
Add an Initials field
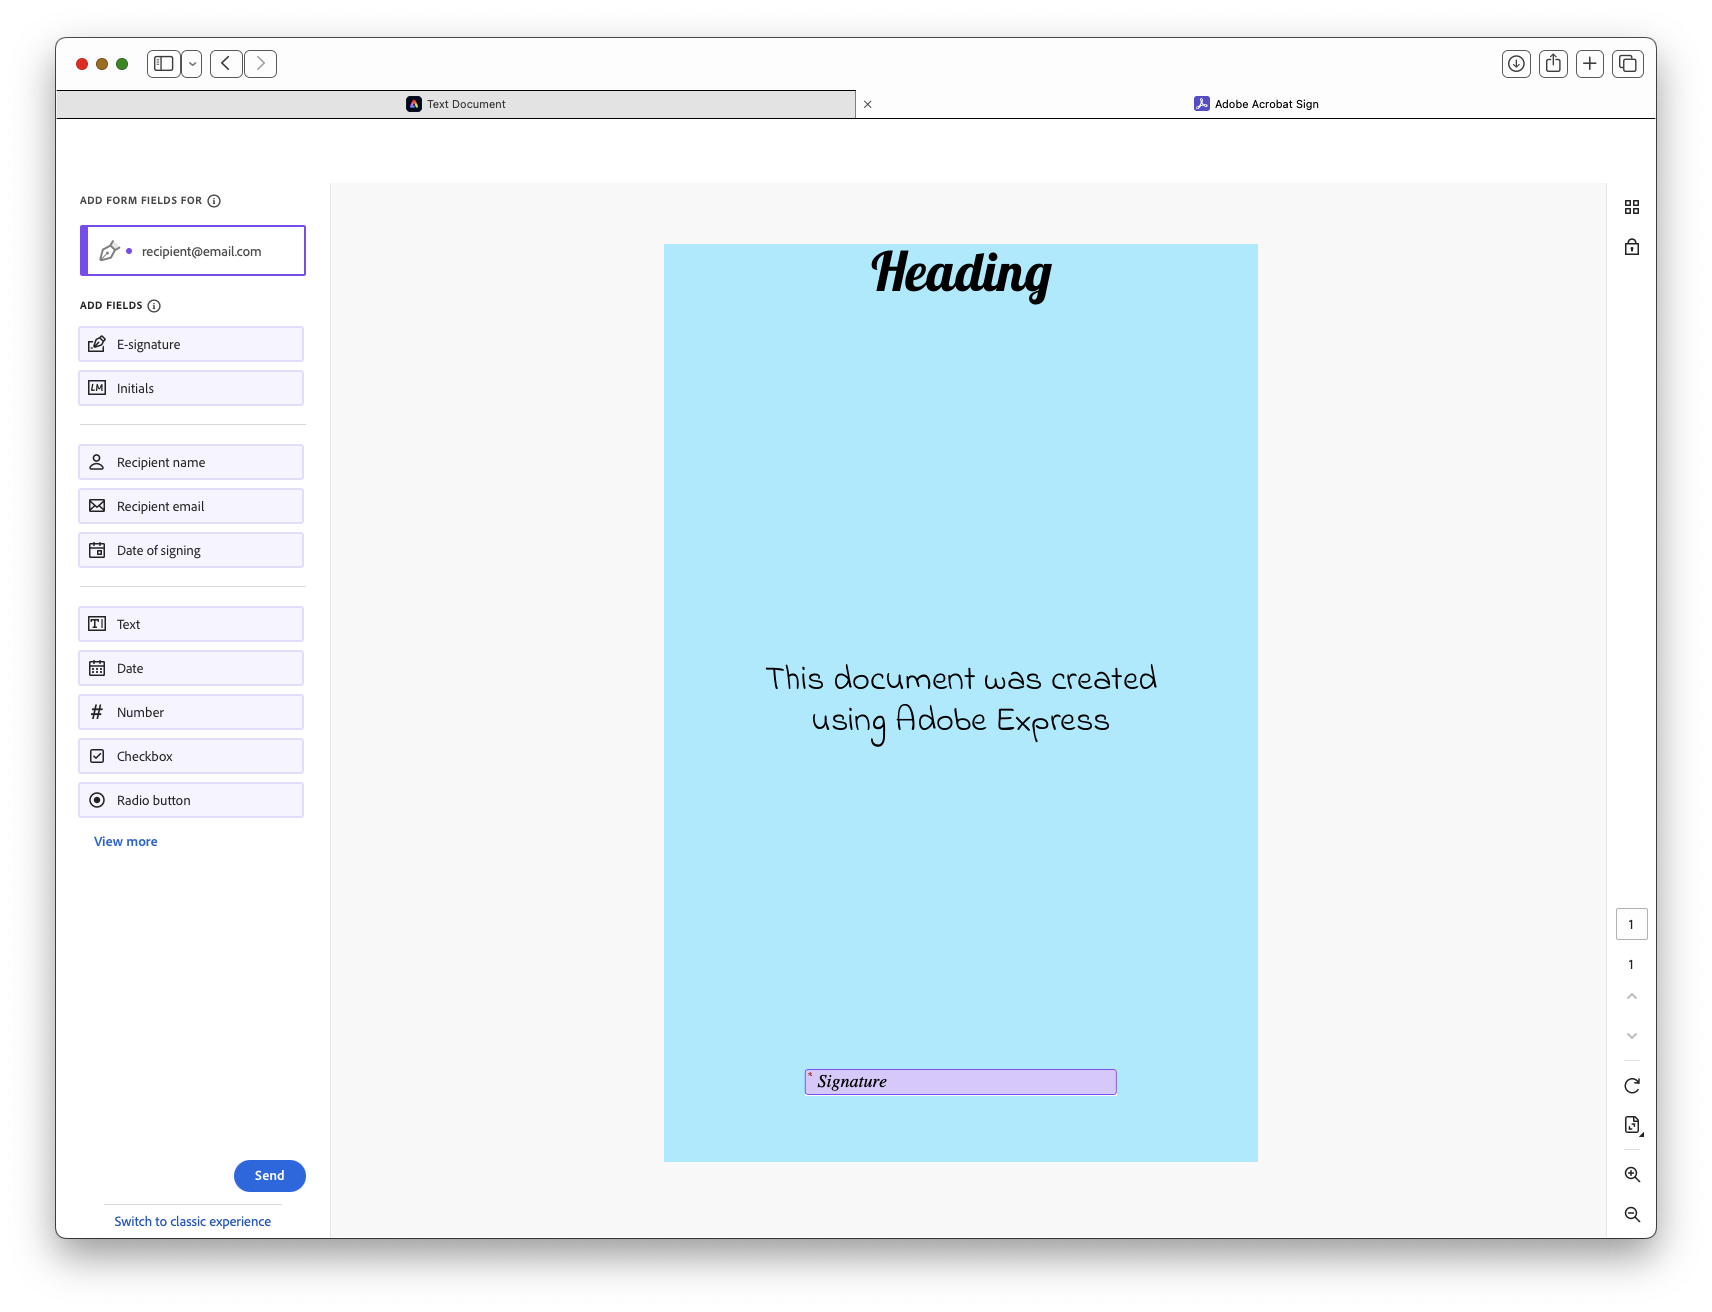pos(191,388)
